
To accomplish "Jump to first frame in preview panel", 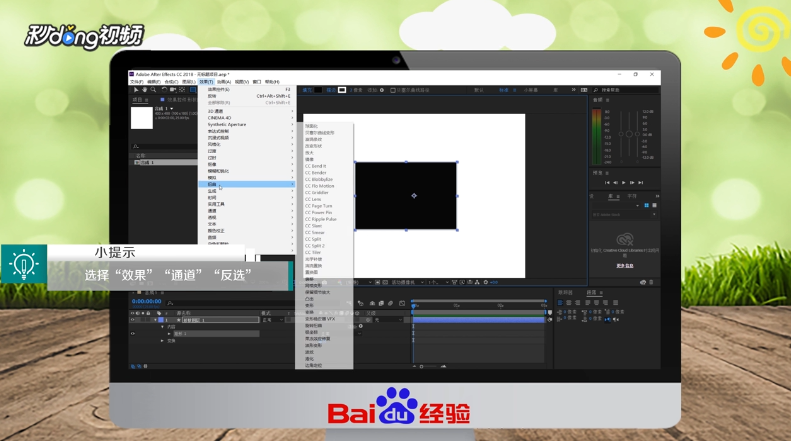I will coord(607,183).
